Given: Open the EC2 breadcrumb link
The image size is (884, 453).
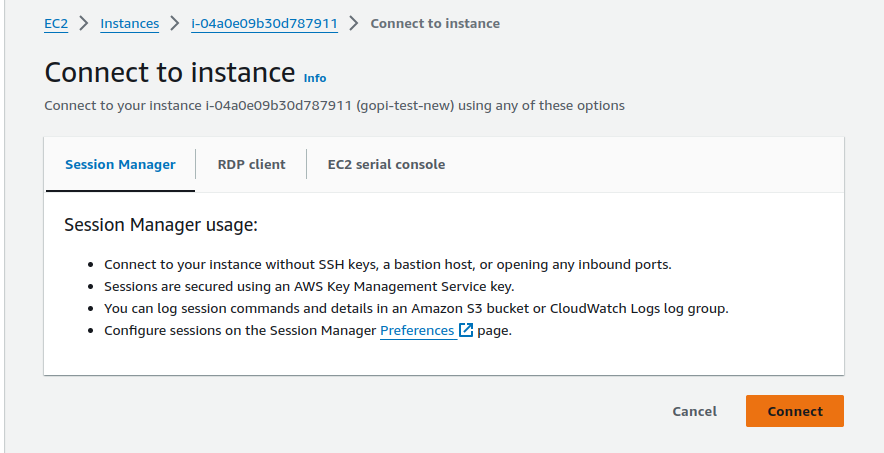Looking at the screenshot, I should point(56,24).
